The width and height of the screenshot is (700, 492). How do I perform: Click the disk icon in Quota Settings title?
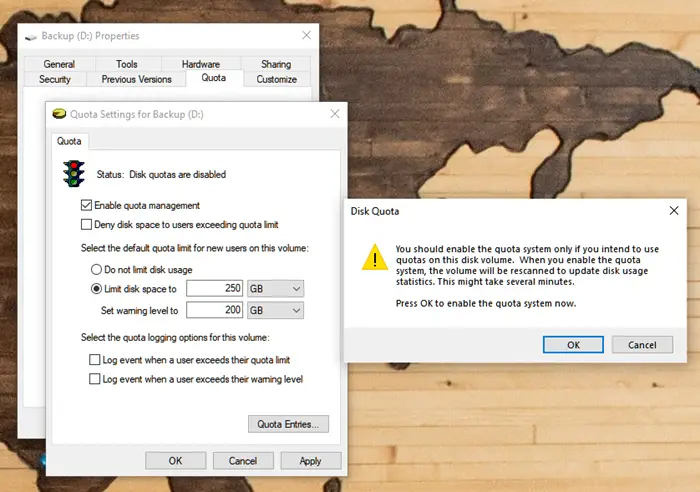59,114
